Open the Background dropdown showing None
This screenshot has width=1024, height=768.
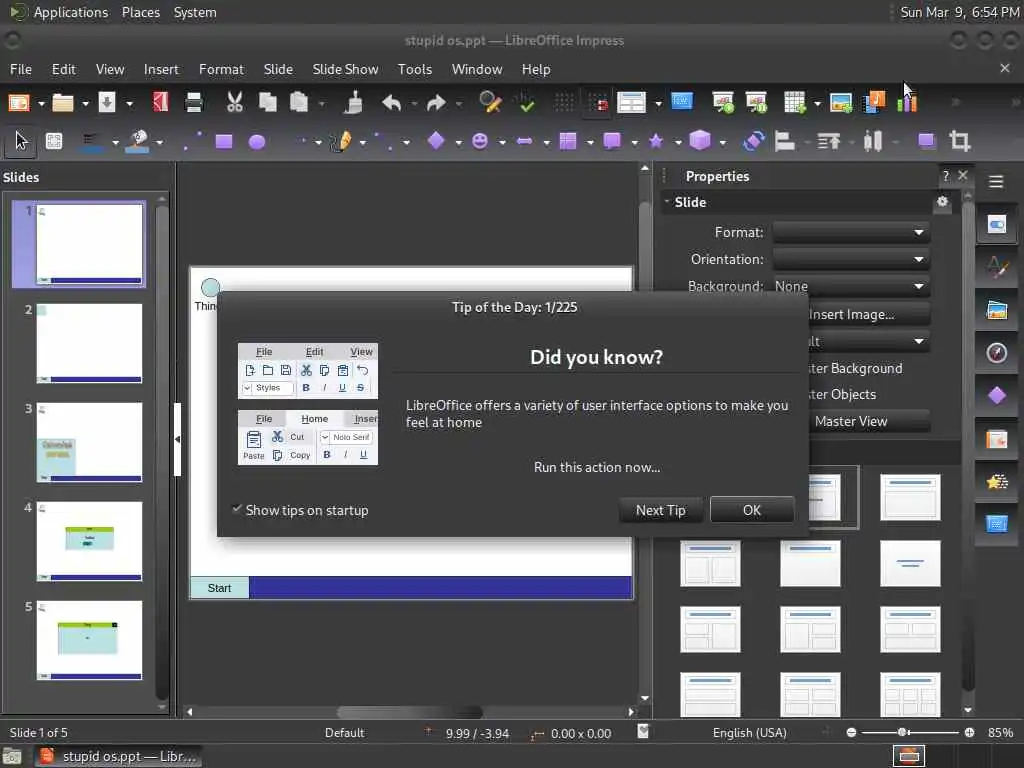coord(851,286)
